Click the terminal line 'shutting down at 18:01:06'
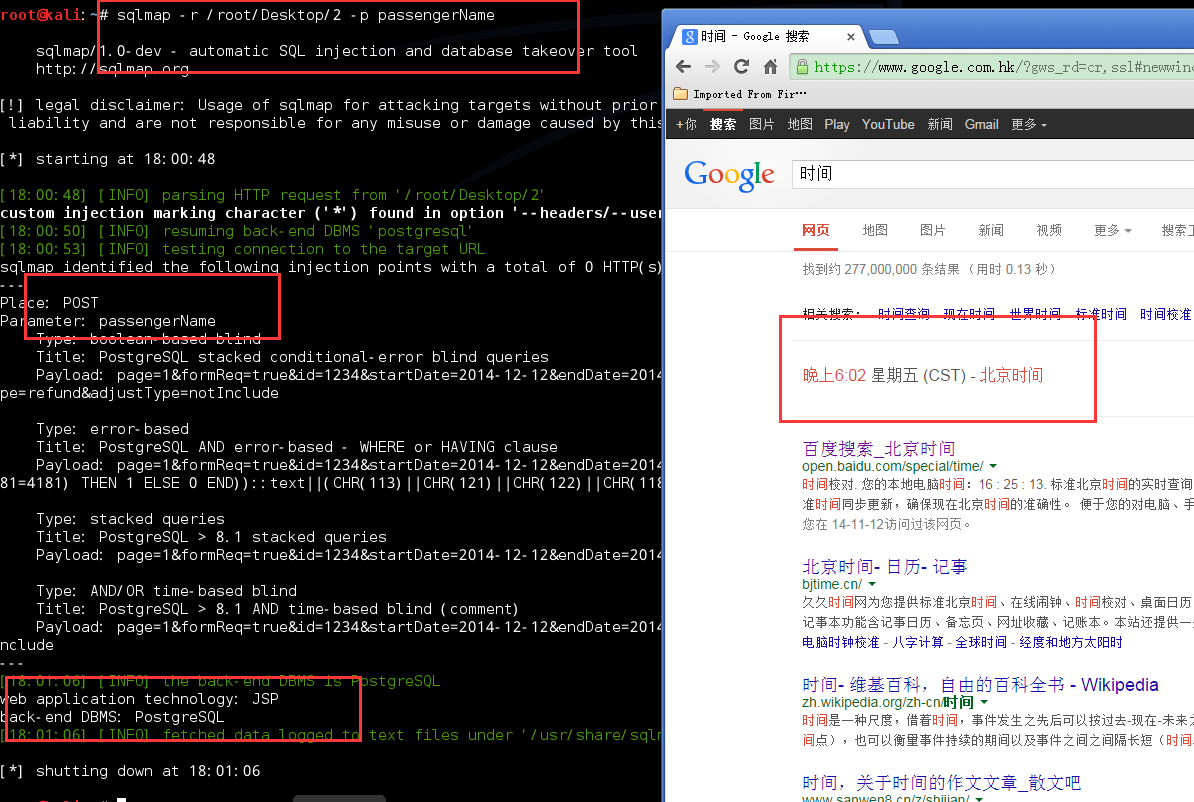The width and height of the screenshot is (1194, 802). click(130, 771)
